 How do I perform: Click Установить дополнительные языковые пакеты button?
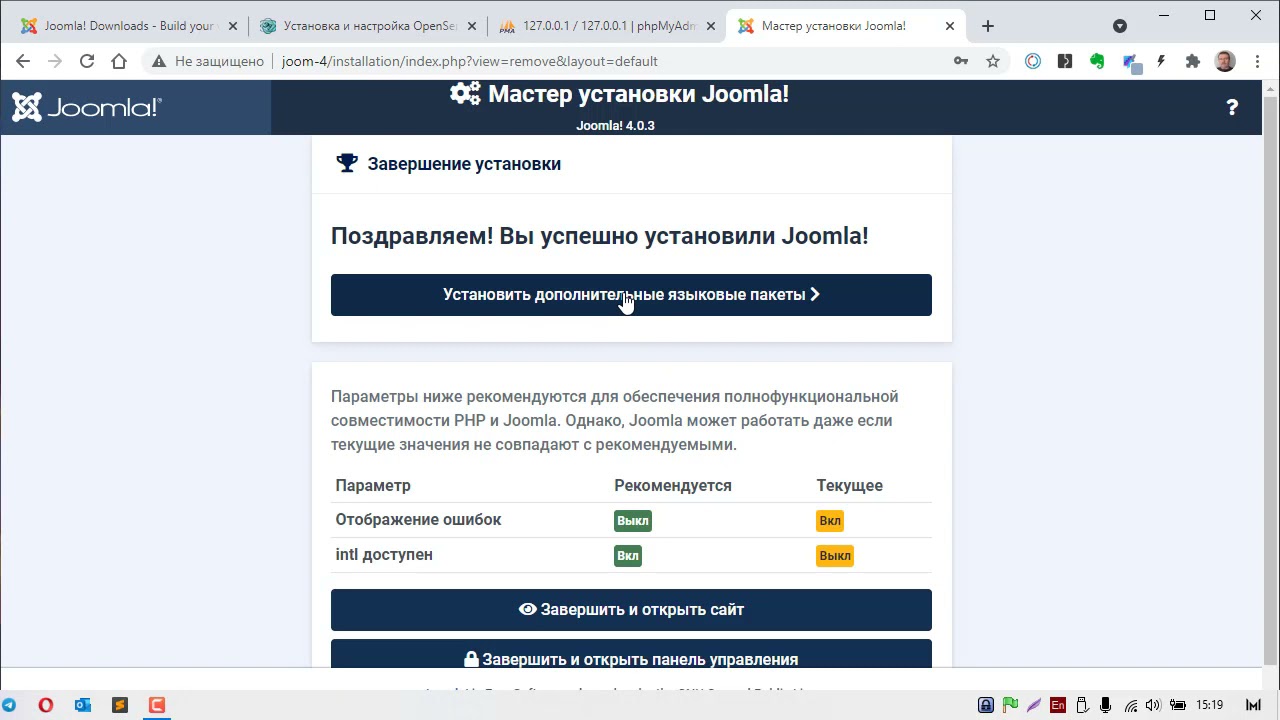point(631,295)
